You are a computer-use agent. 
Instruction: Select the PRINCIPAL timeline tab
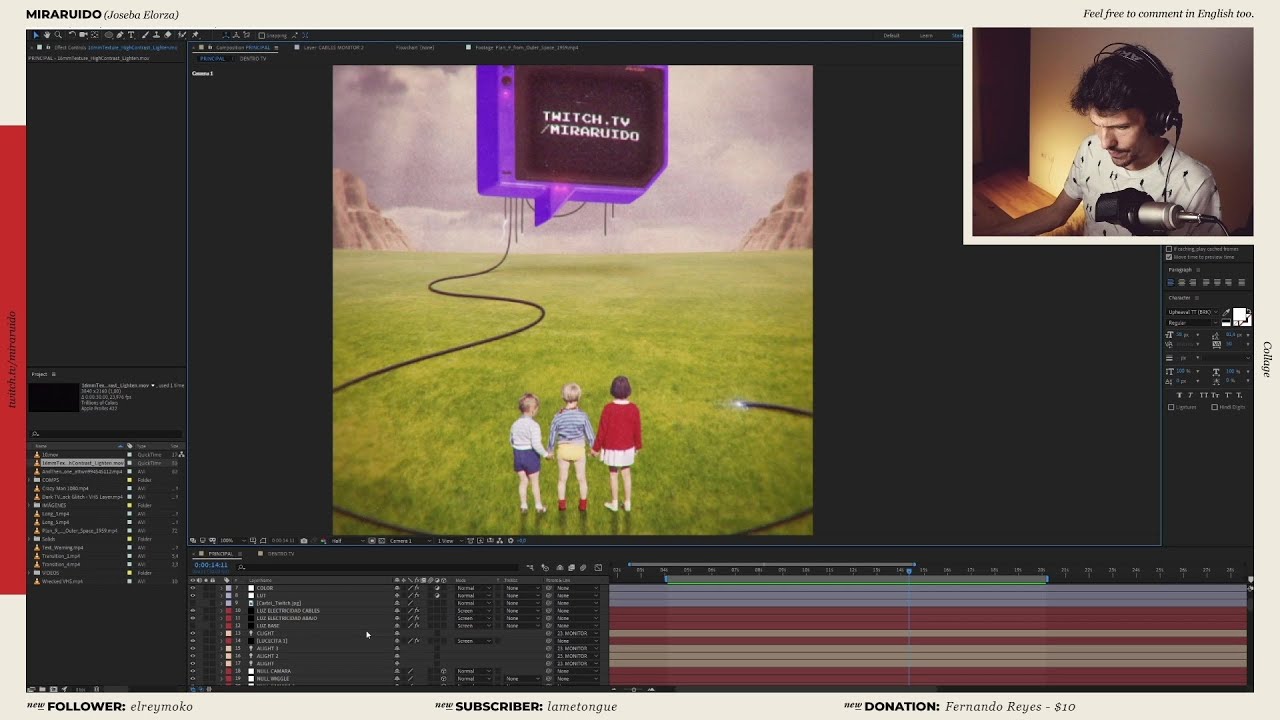(221, 553)
